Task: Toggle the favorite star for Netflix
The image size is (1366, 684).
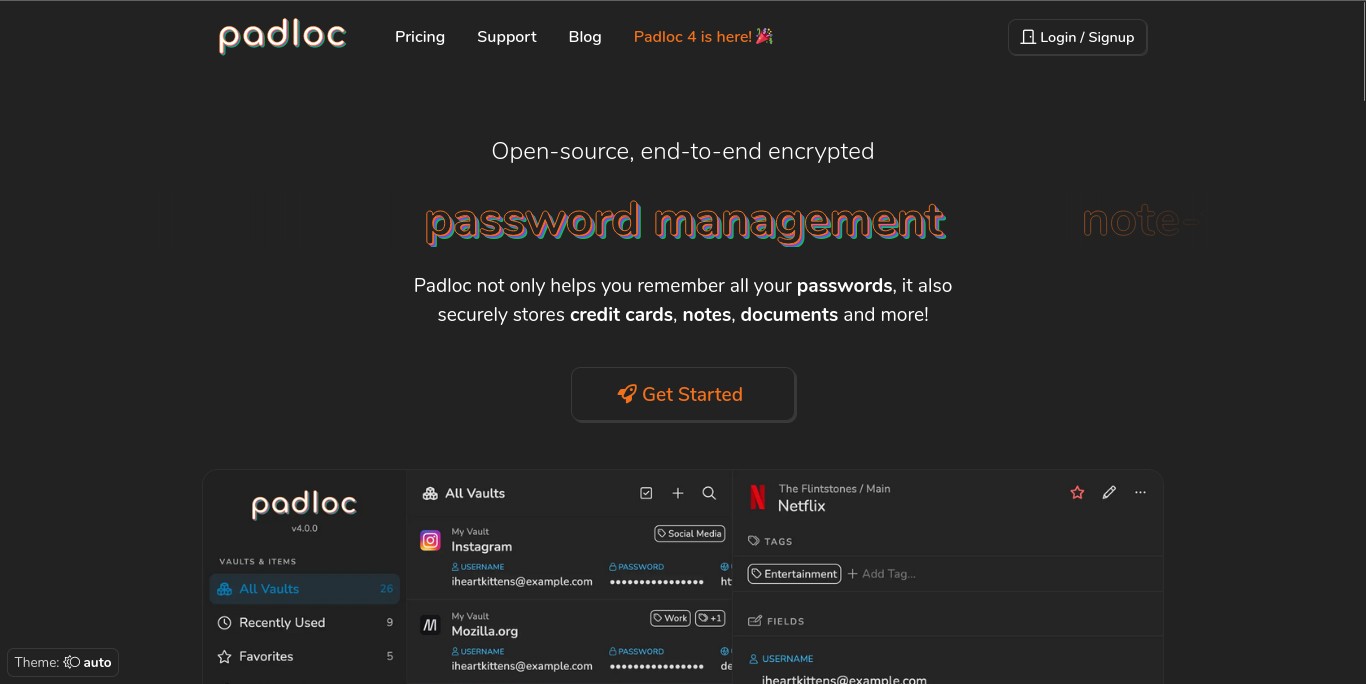Action: [x=1077, y=493]
